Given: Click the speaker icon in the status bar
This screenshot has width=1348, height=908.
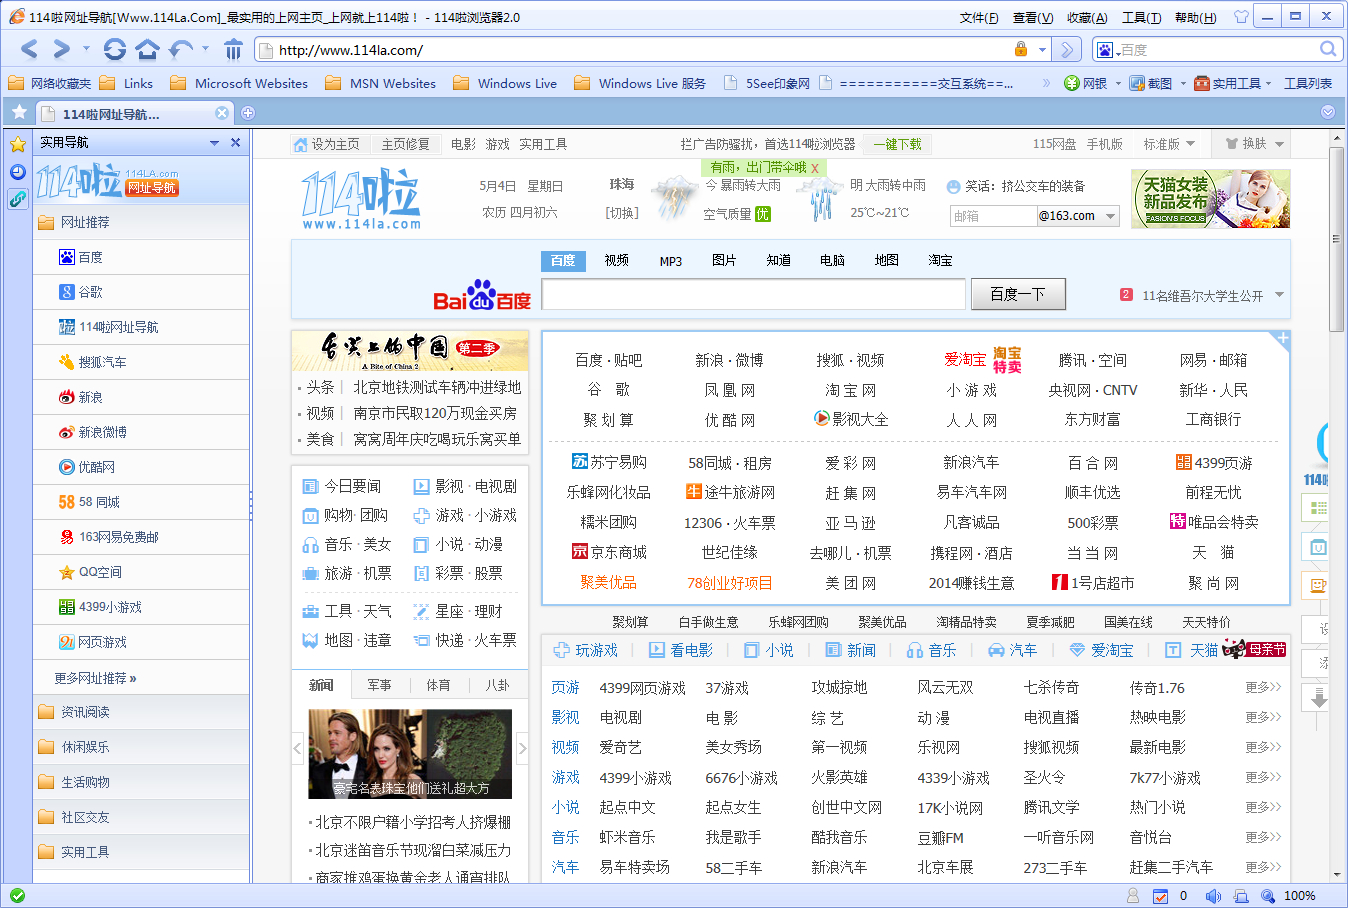Looking at the screenshot, I should pos(1213,896).
